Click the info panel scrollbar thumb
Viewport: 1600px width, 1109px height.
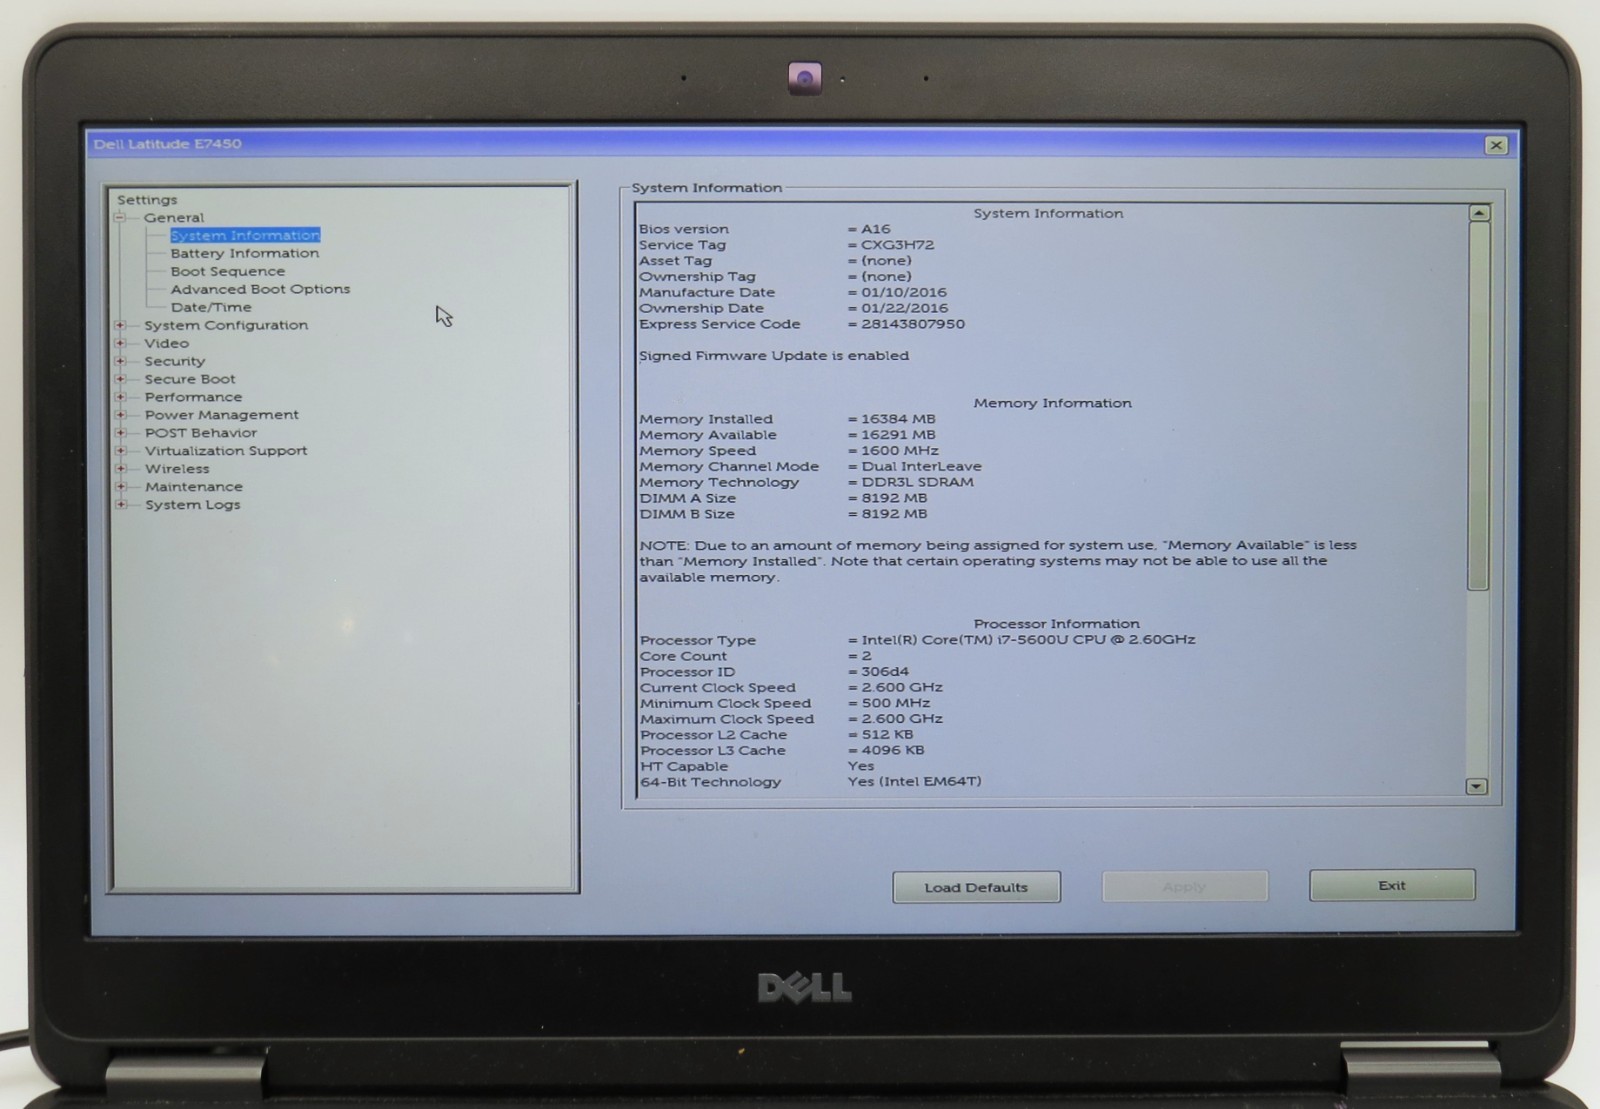1479,406
